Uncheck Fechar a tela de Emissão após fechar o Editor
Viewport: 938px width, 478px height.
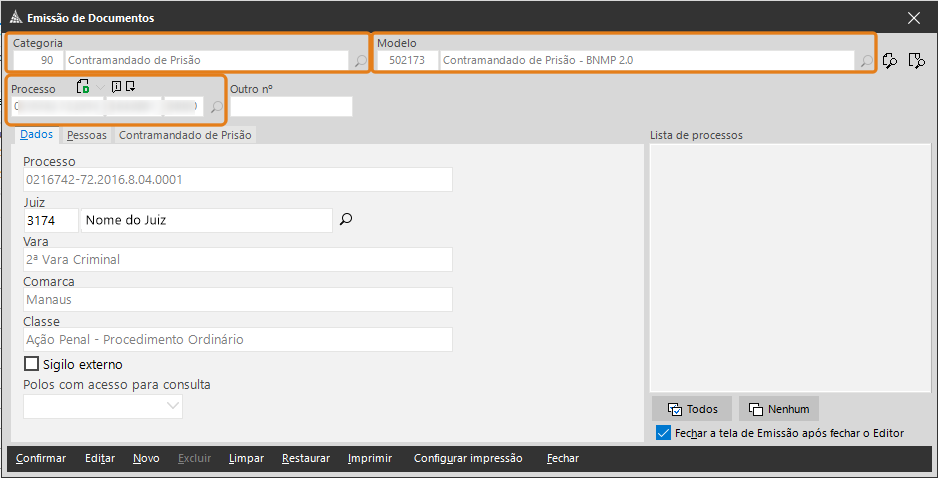pos(663,433)
